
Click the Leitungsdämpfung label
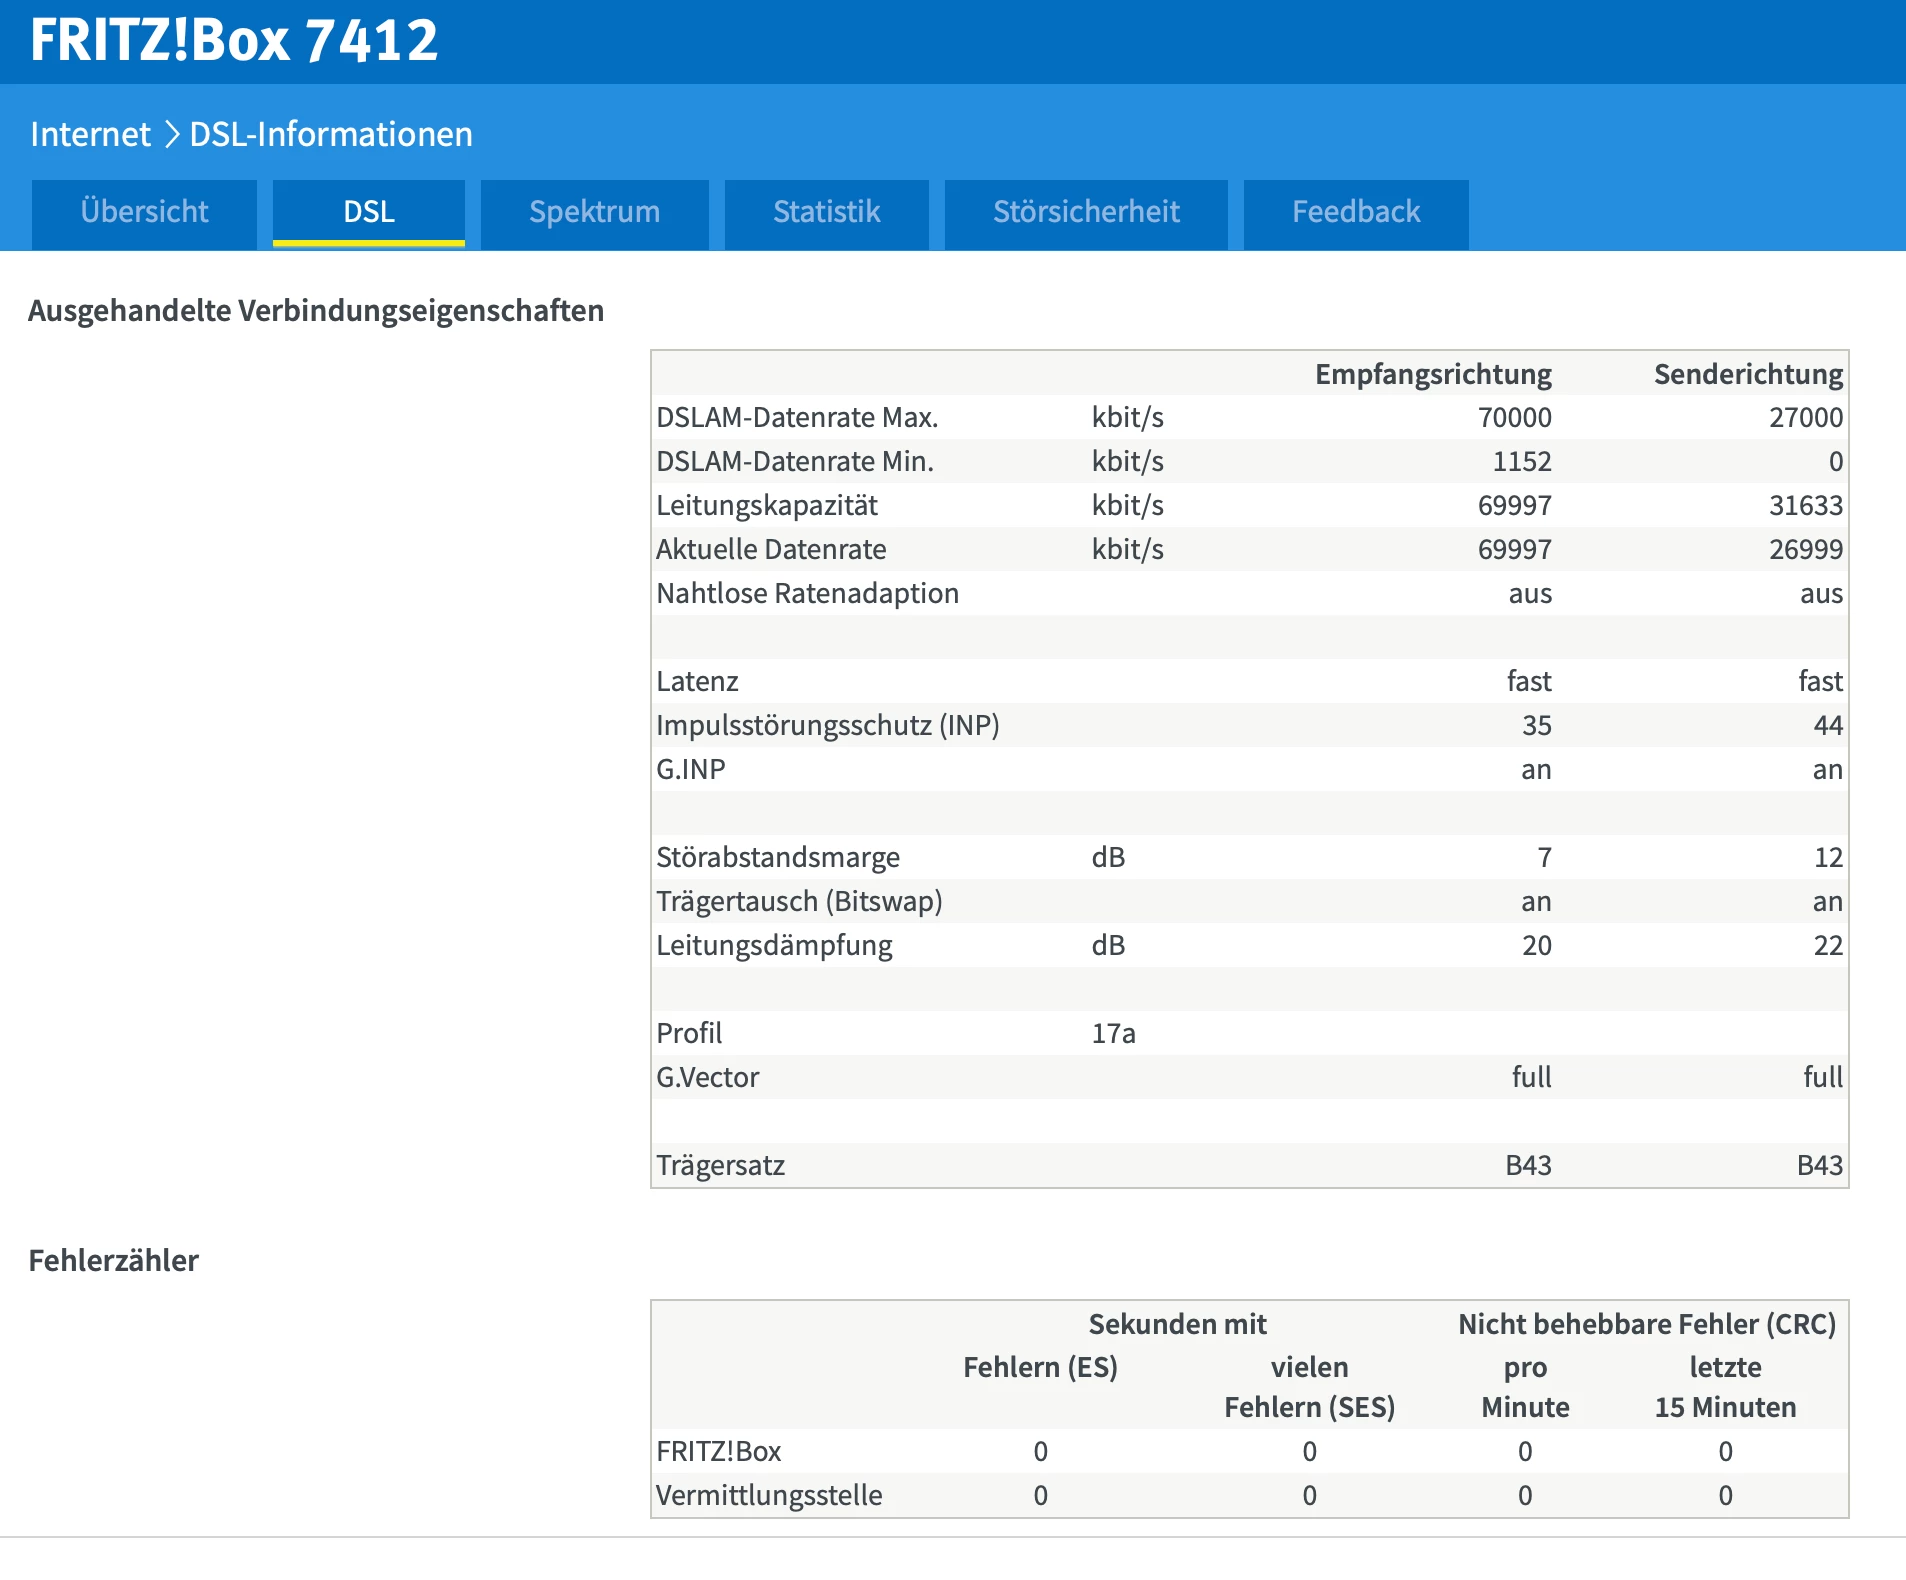[774, 945]
